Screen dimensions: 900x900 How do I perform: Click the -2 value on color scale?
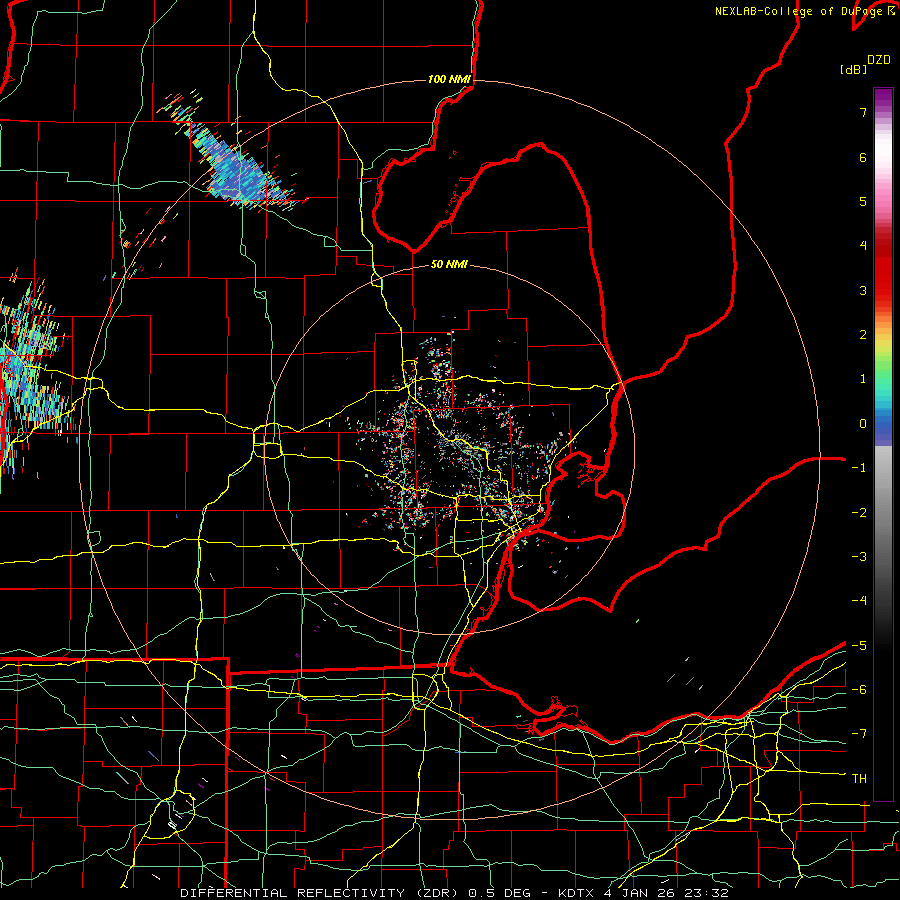[859, 513]
